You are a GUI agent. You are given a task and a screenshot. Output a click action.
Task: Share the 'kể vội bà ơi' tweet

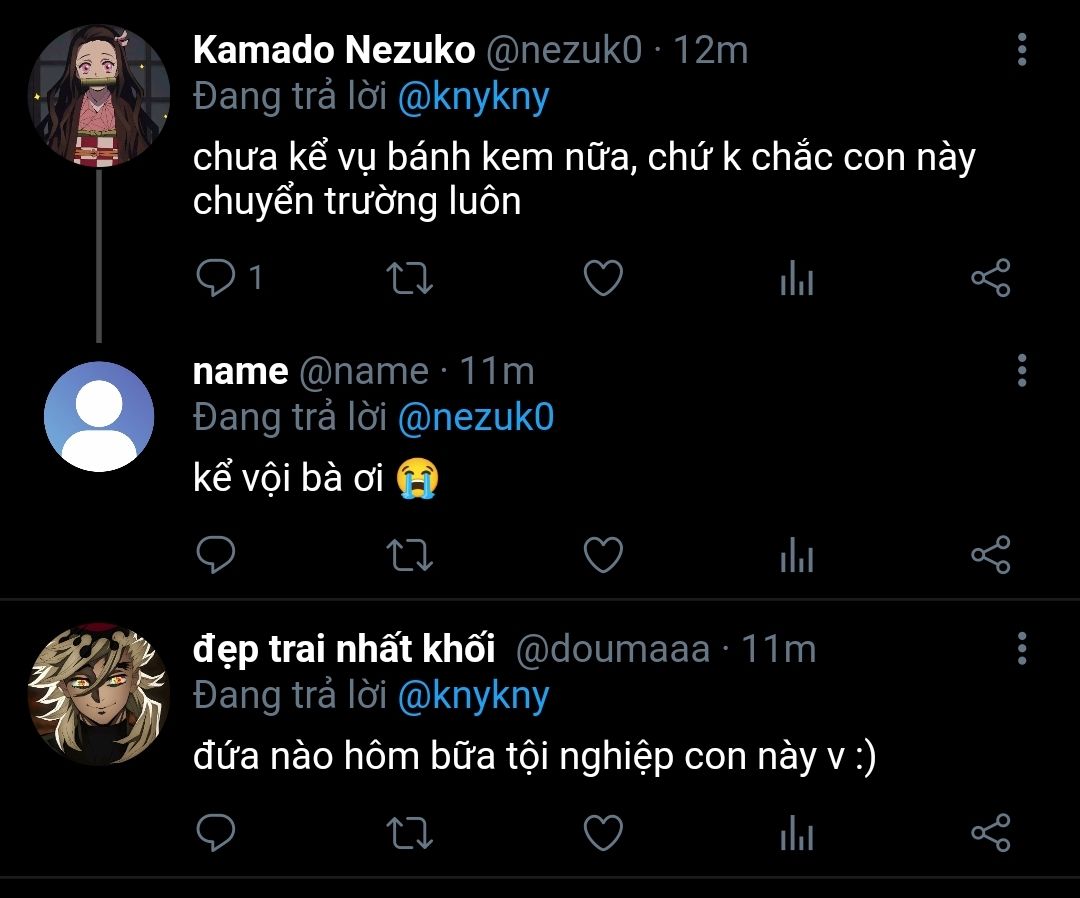point(991,555)
